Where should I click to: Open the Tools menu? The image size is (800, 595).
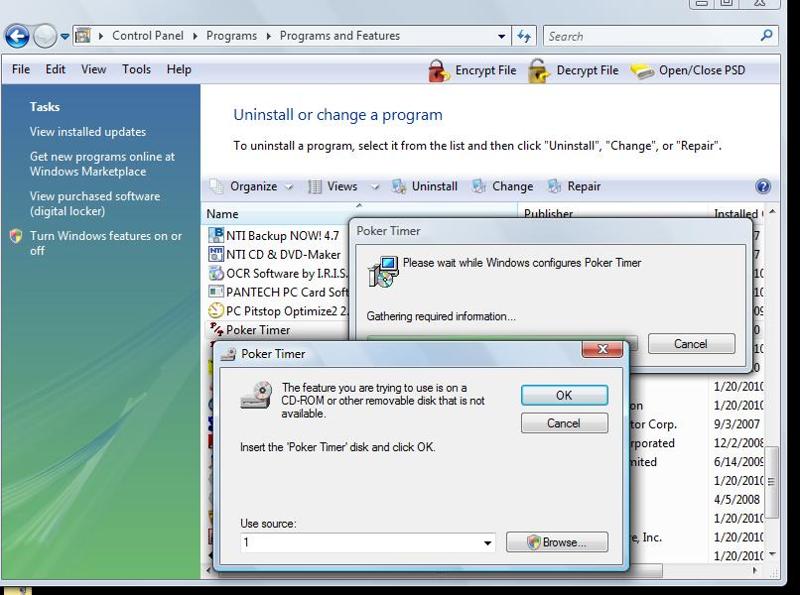pyautogui.click(x=136, y=69)
